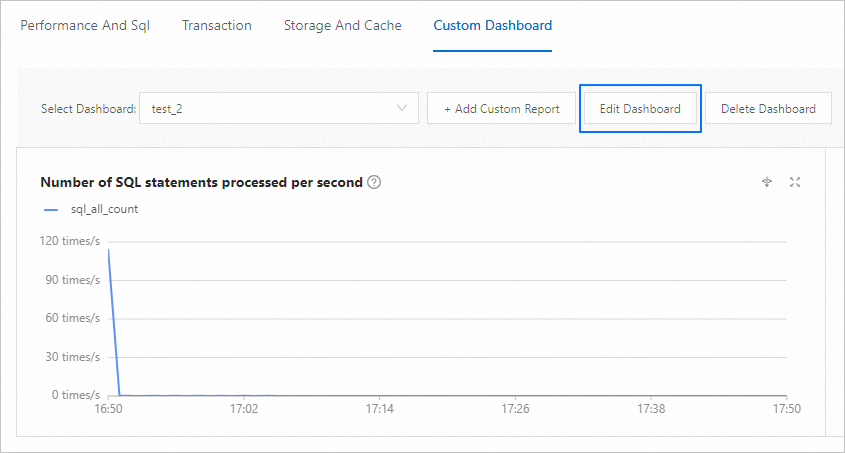Viewport: 845px width, 453px height.
Task: Open the Transaction tab
Action: click(217, 26)
